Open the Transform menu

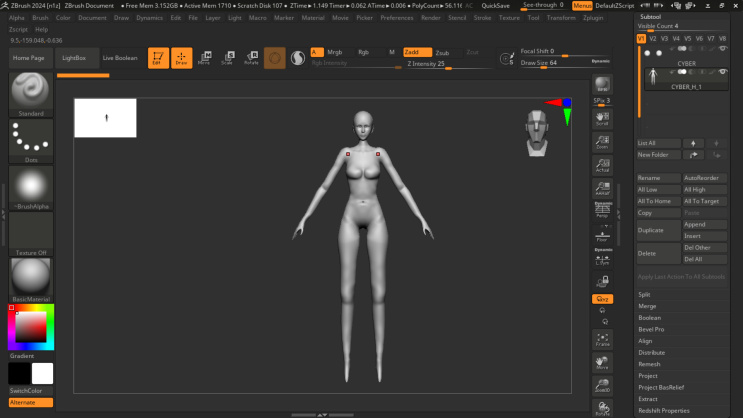click(561, 18)
